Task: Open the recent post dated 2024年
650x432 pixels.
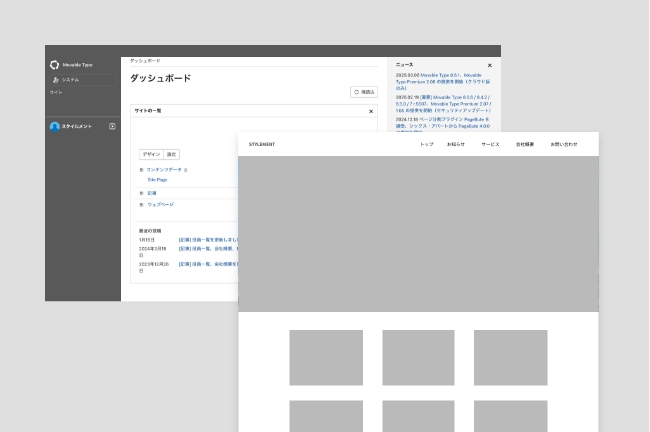Action: point(209,249)
